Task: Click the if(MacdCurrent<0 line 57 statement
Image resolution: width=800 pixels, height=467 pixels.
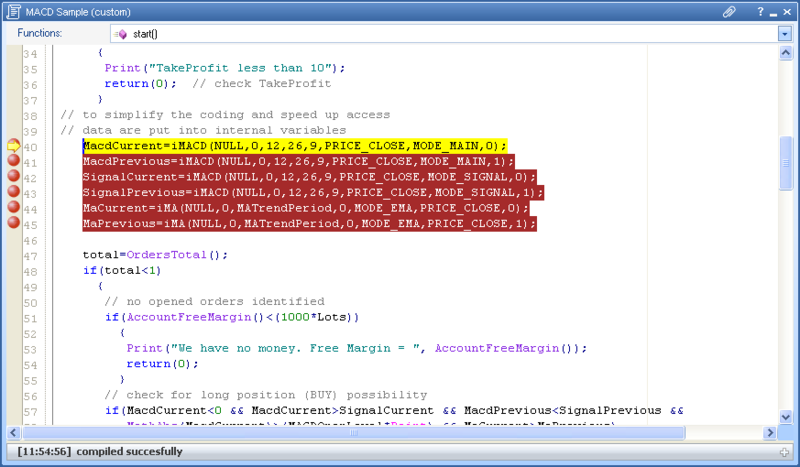Action: (x=394, y=411)
